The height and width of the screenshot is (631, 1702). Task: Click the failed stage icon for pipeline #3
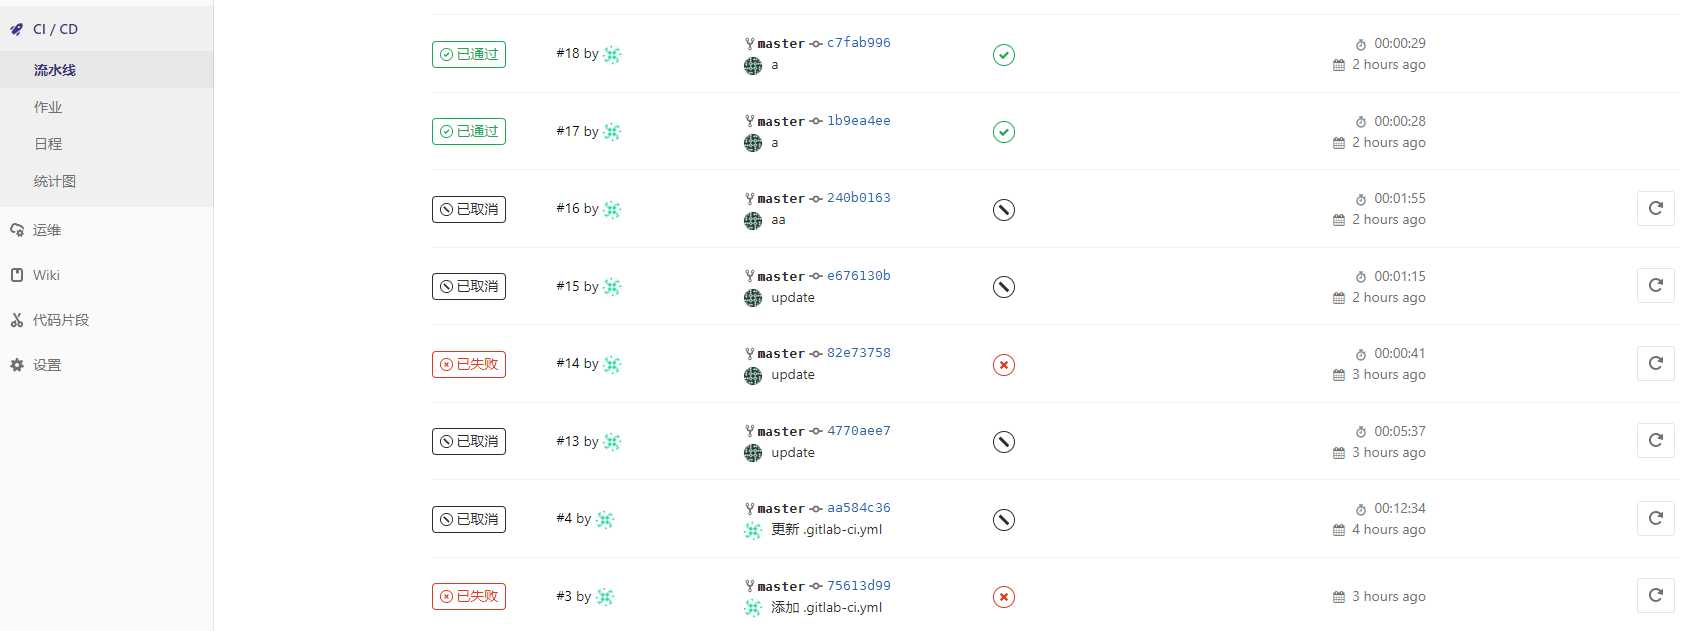[x=1004, y=597]
